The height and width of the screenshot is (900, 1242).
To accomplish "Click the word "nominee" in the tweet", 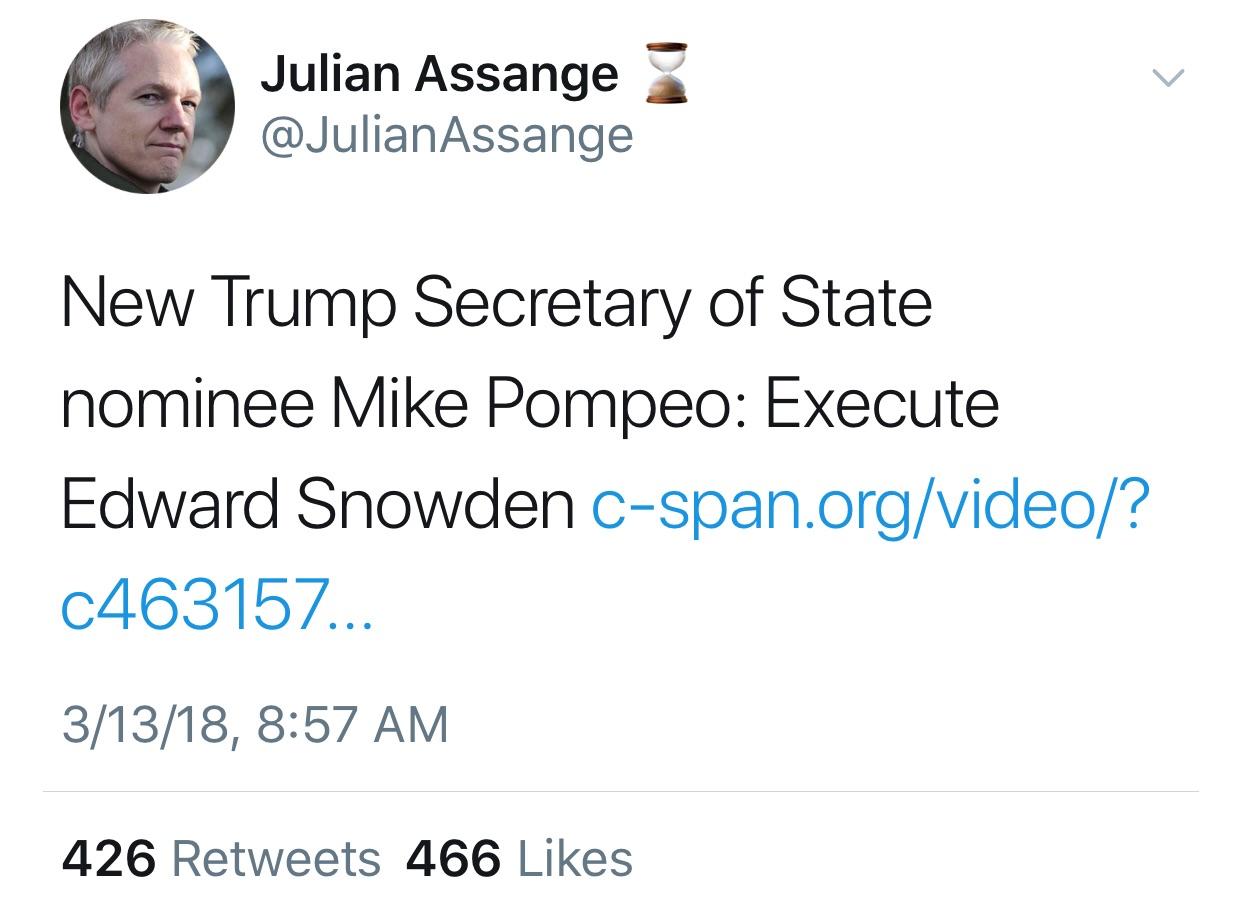I will 187,405.
